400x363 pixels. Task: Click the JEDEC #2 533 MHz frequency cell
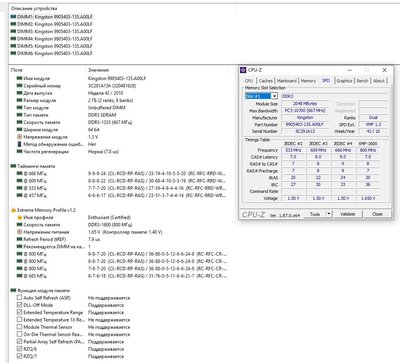click(x=293, y=150)
